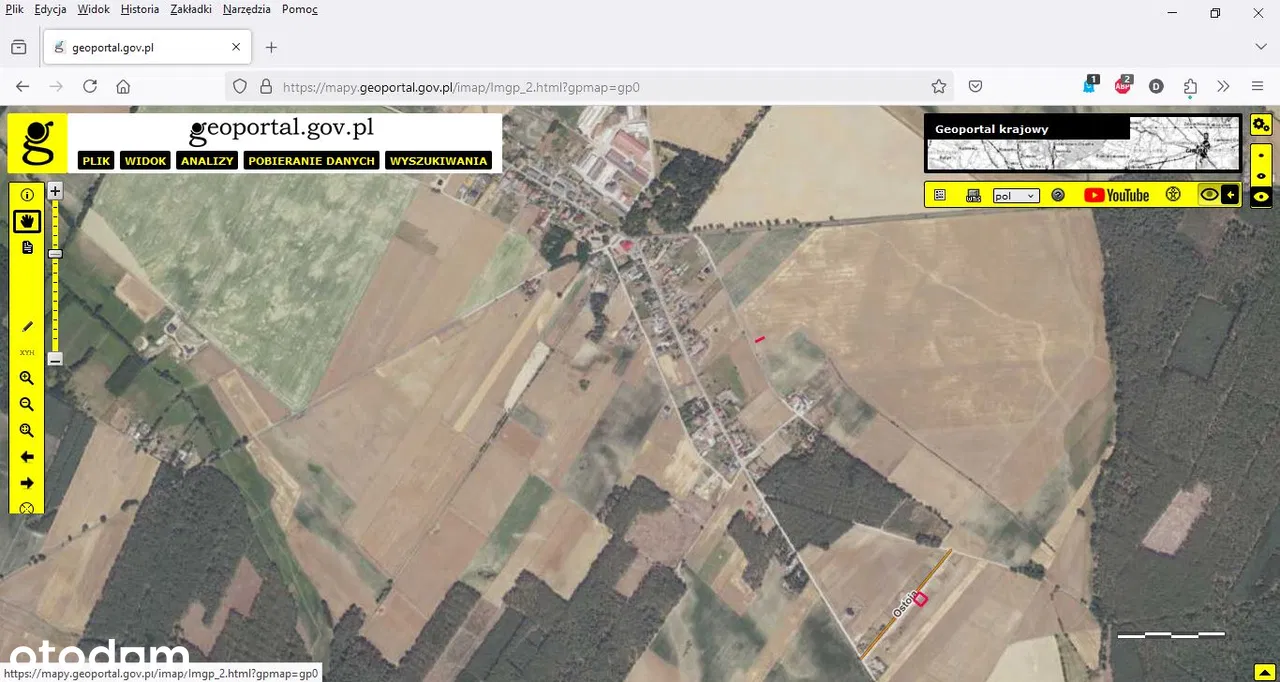
Task: Select the largest eye view-size option
Action: (x=1261, y=197)
